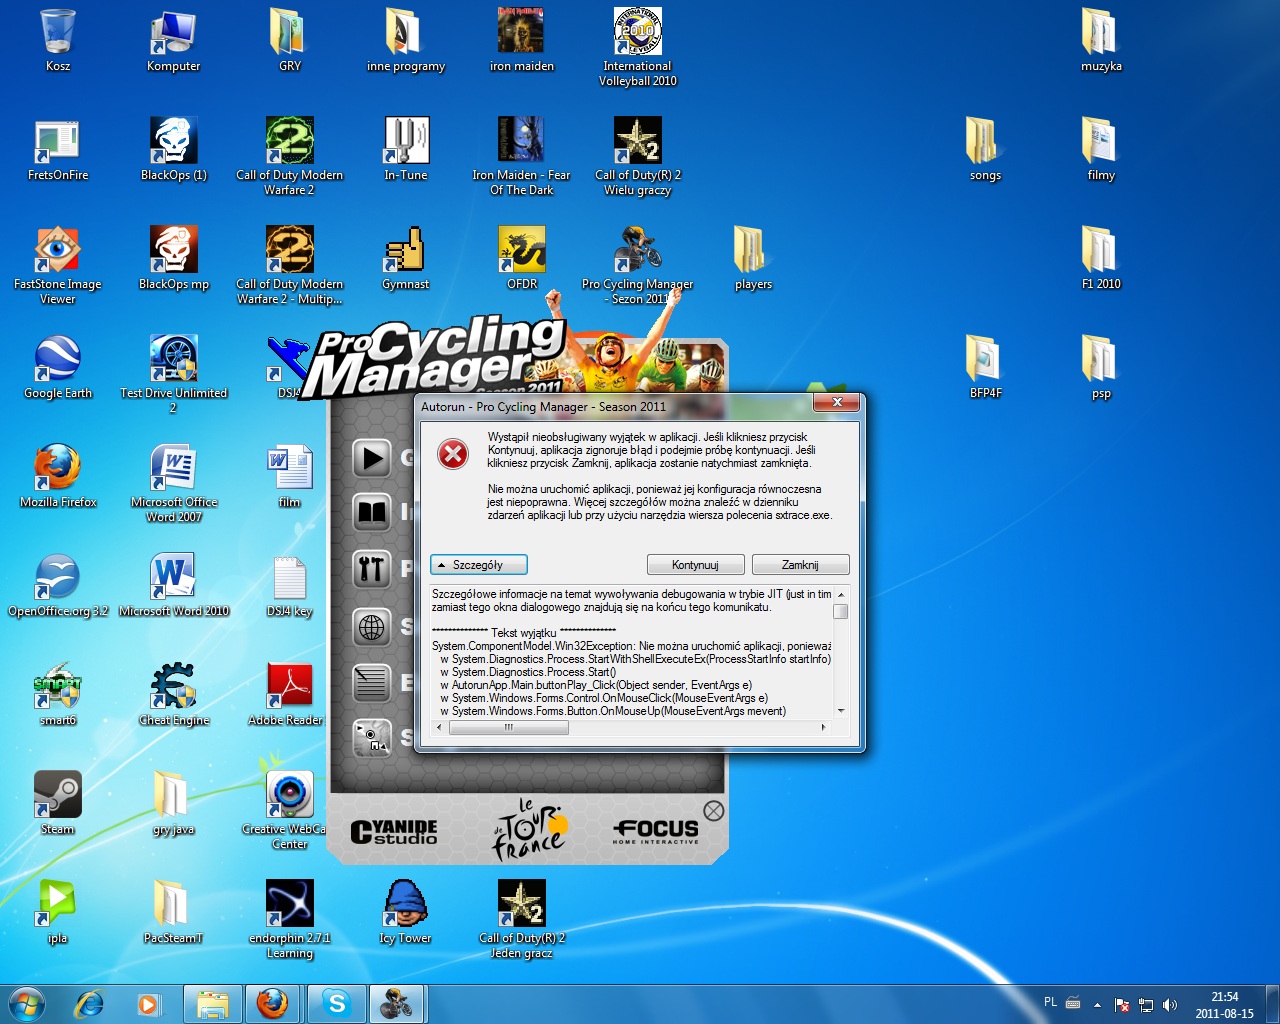Click the volume speaker tray icon
This screenshot has width=1280, height=1024.
coord(1170,1004)
